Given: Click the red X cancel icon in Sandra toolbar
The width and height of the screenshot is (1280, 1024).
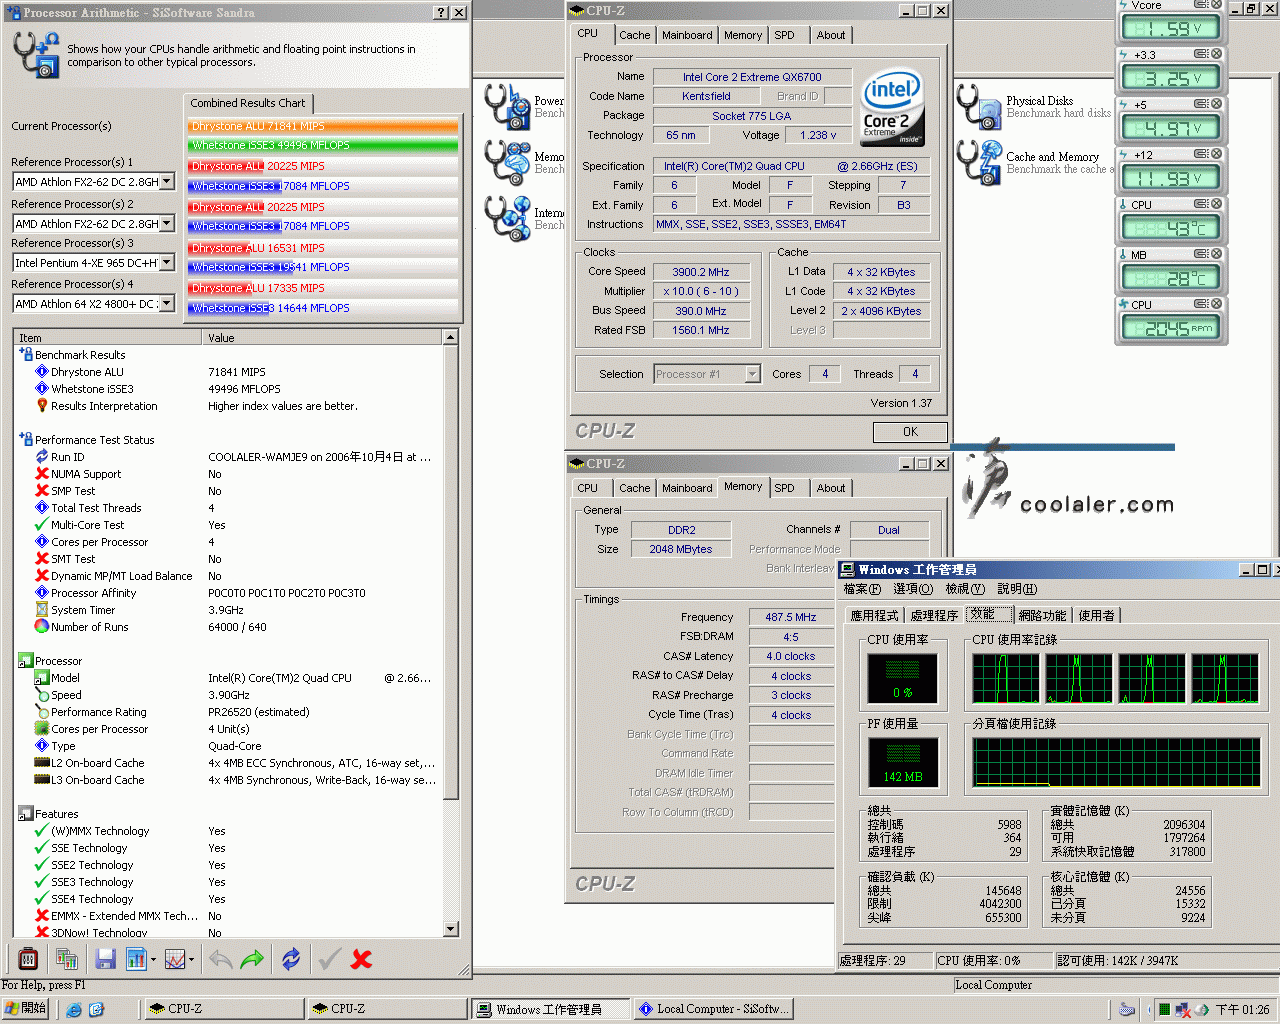Looking at the screenshot, I should click(x=362, y=960).
